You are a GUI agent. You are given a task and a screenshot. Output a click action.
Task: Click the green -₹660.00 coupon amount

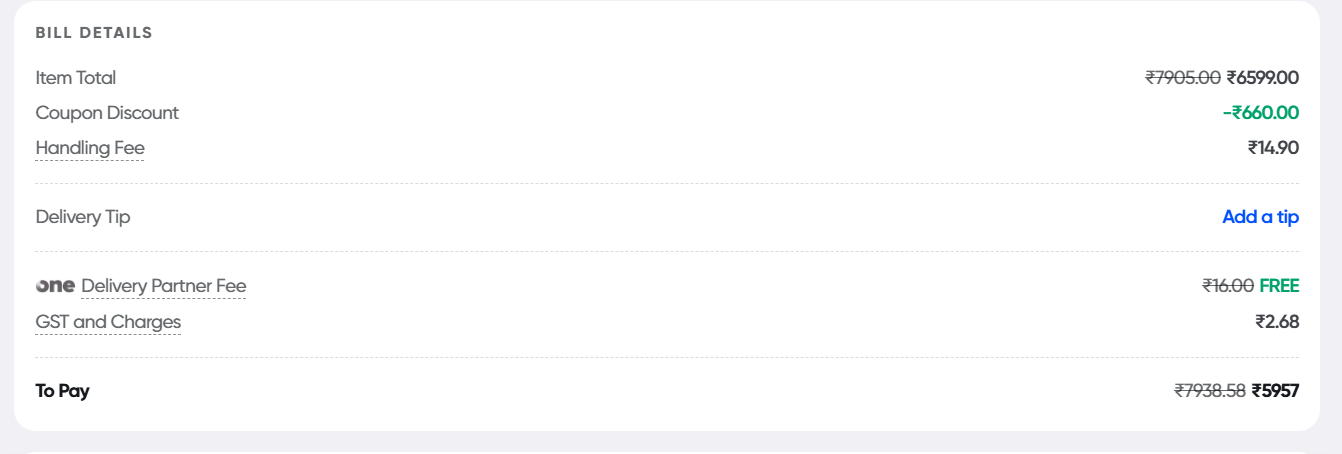[x=1260, y=113]
